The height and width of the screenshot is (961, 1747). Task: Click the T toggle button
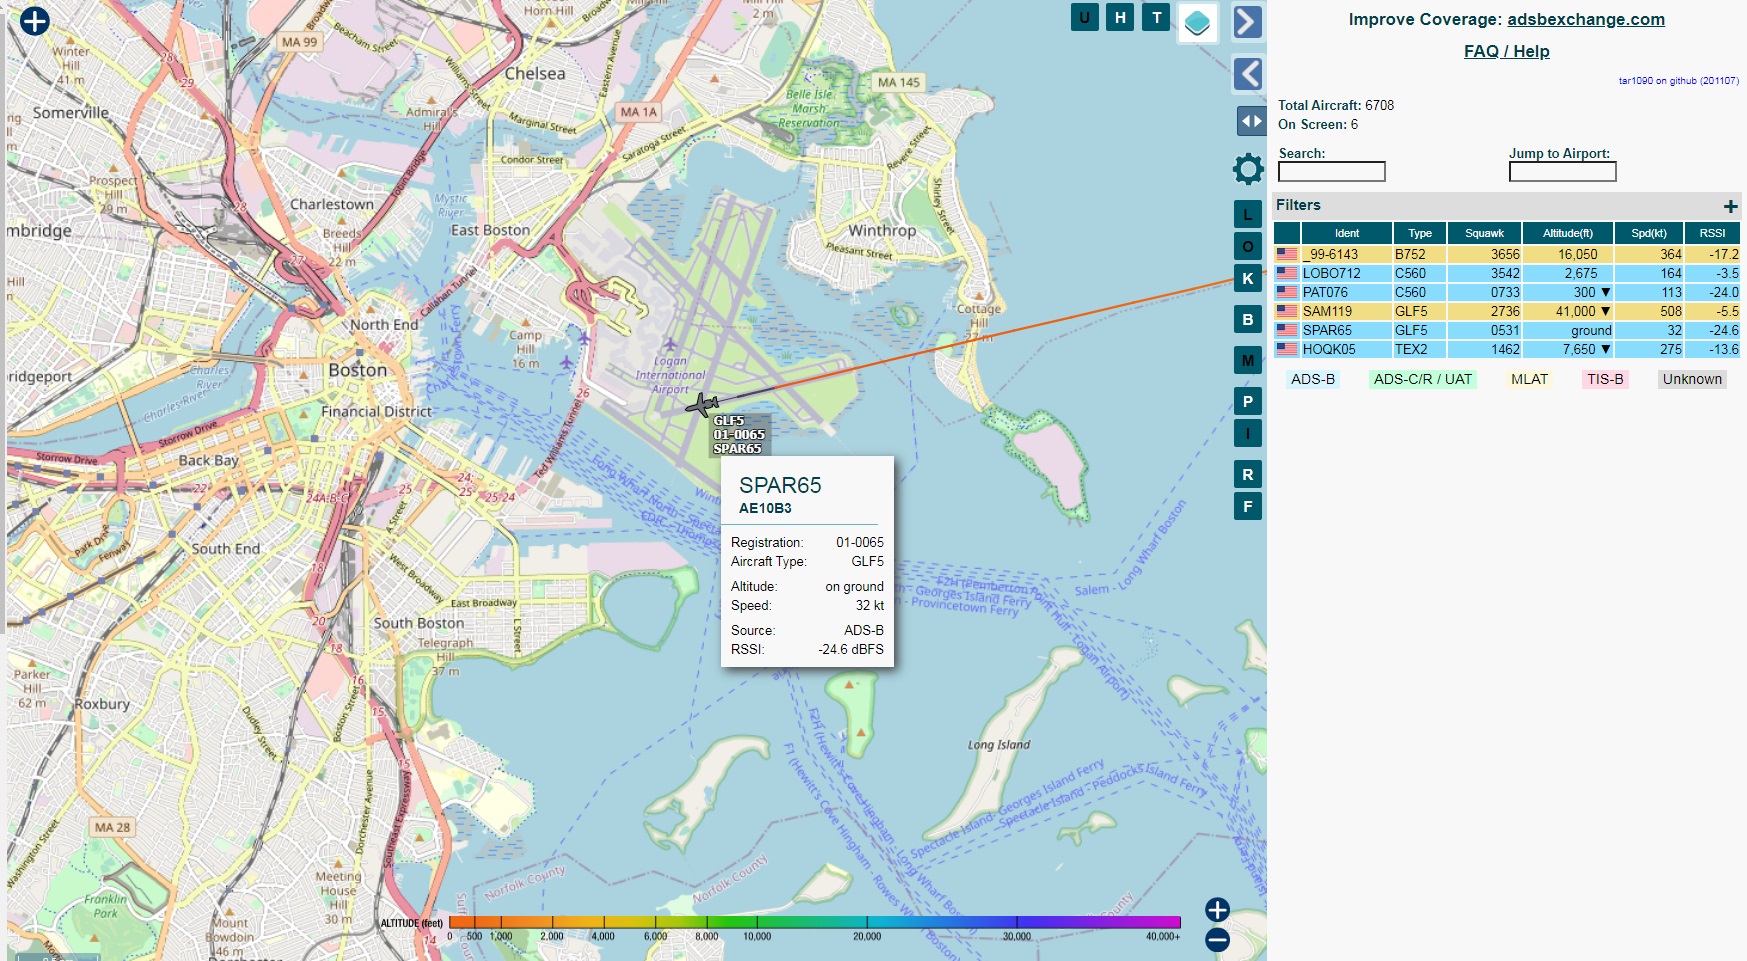1156,17
